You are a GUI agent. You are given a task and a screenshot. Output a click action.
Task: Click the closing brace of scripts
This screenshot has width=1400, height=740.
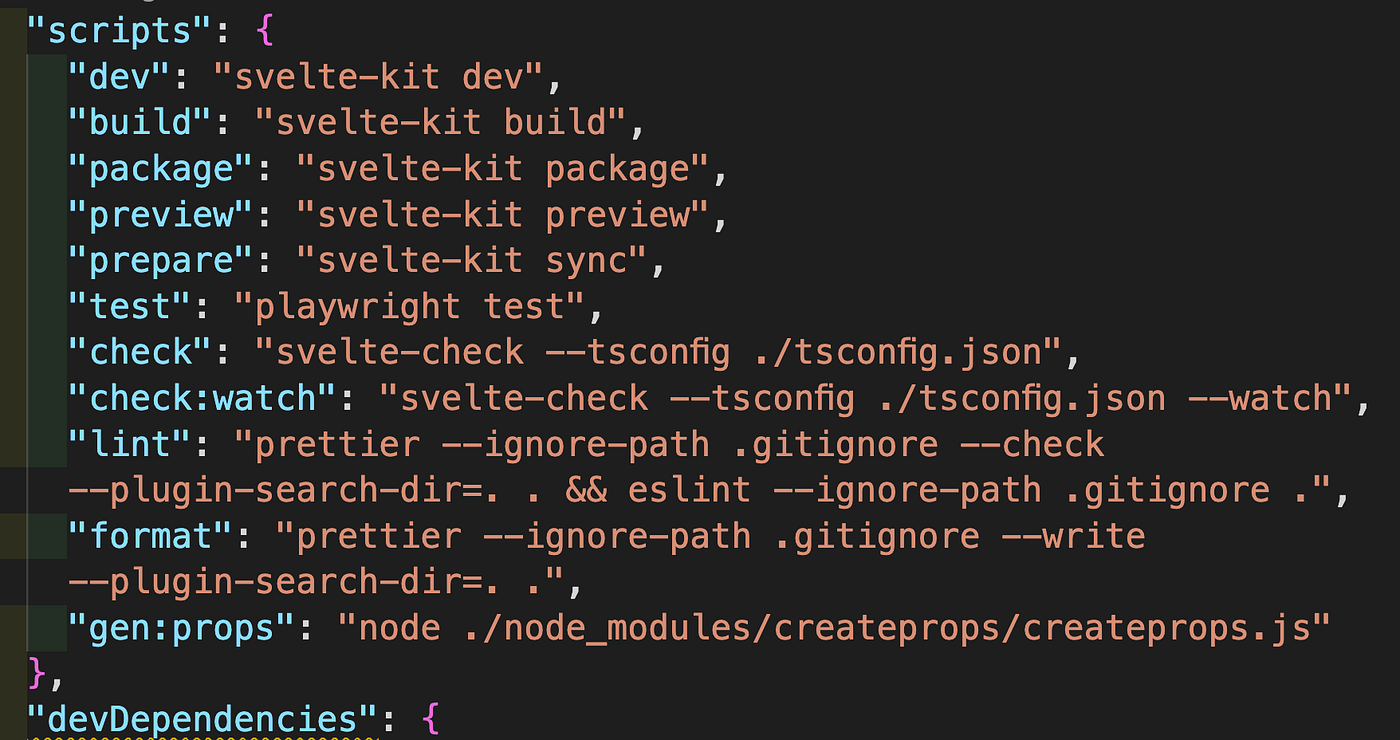click(x=37, y=673)
